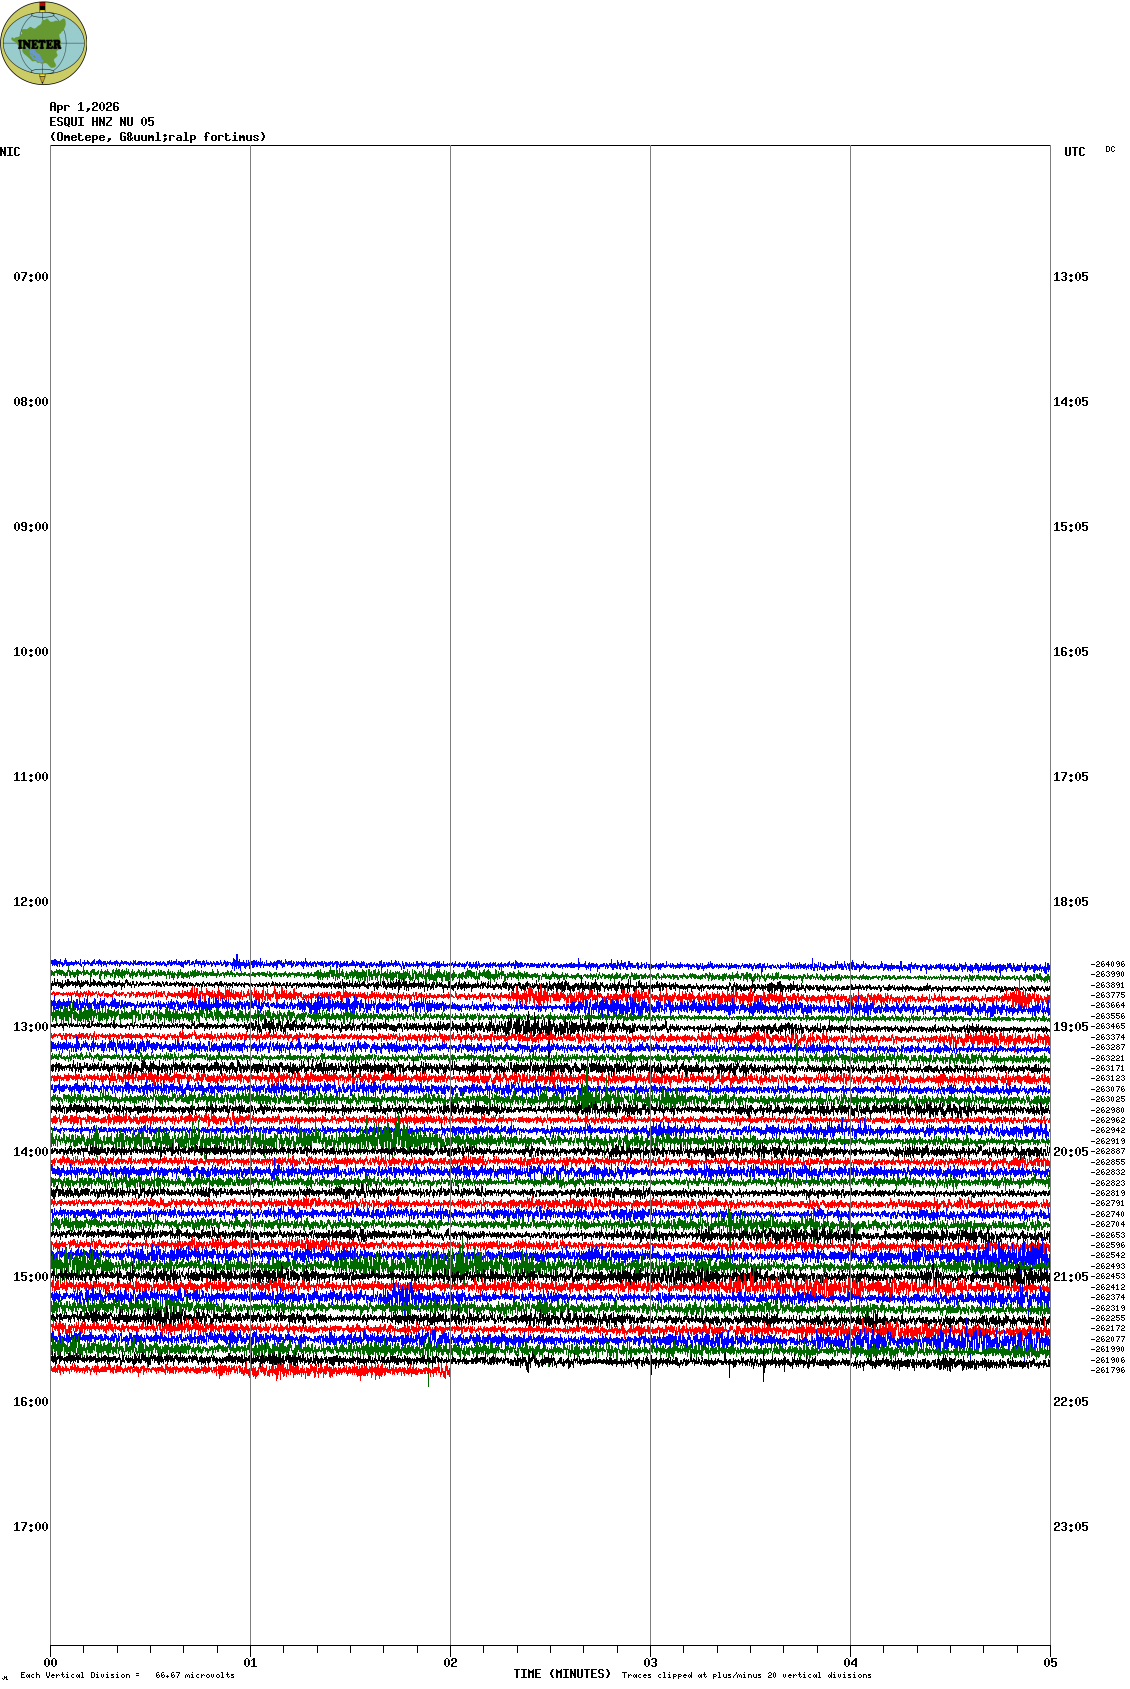The image size is (1130, 1689).
Task: Click the 18:05 UTC time marker
Action: [x=1070, y=902]
